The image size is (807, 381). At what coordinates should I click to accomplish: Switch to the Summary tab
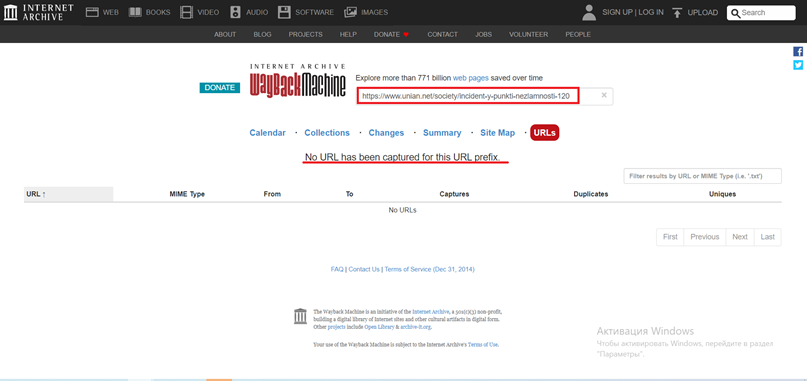(442, 133)
